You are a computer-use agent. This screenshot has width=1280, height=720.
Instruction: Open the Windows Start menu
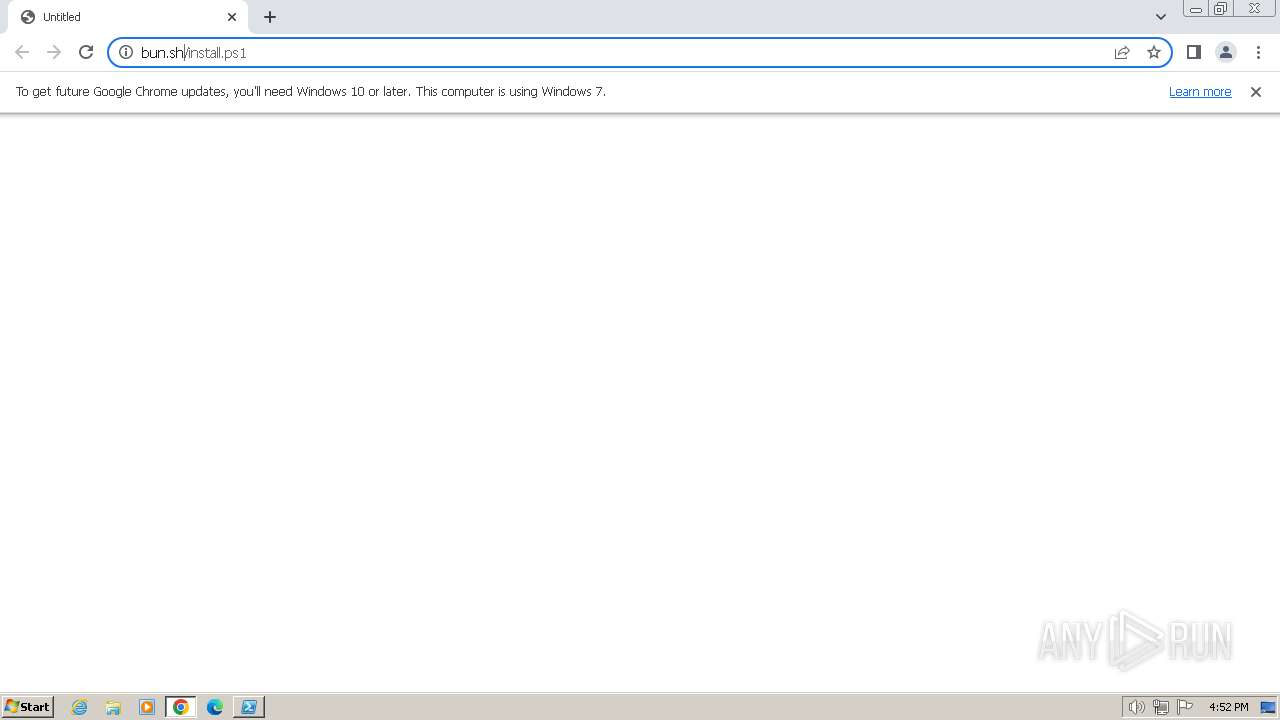coord(28,706)
